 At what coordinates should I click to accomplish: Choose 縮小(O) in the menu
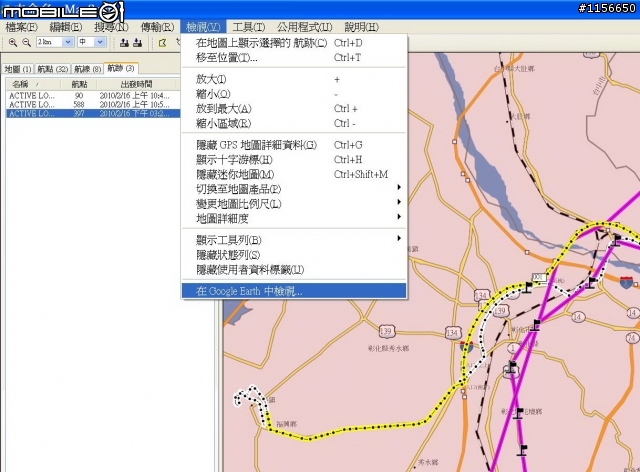coord(294,94)
